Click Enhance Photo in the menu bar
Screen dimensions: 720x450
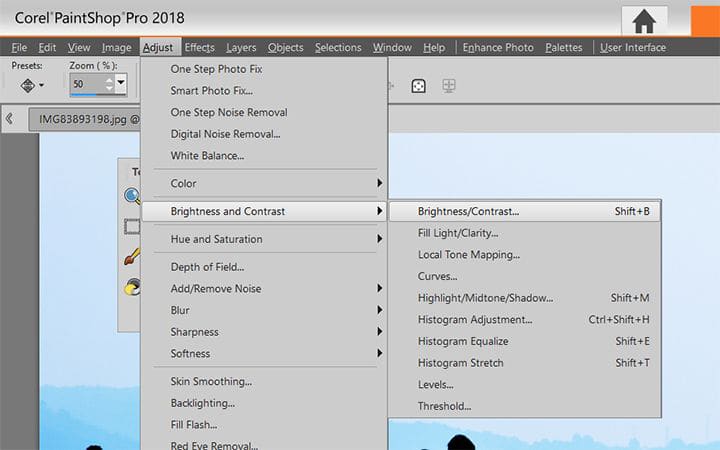pyautogui.click(x=498, y=47)
